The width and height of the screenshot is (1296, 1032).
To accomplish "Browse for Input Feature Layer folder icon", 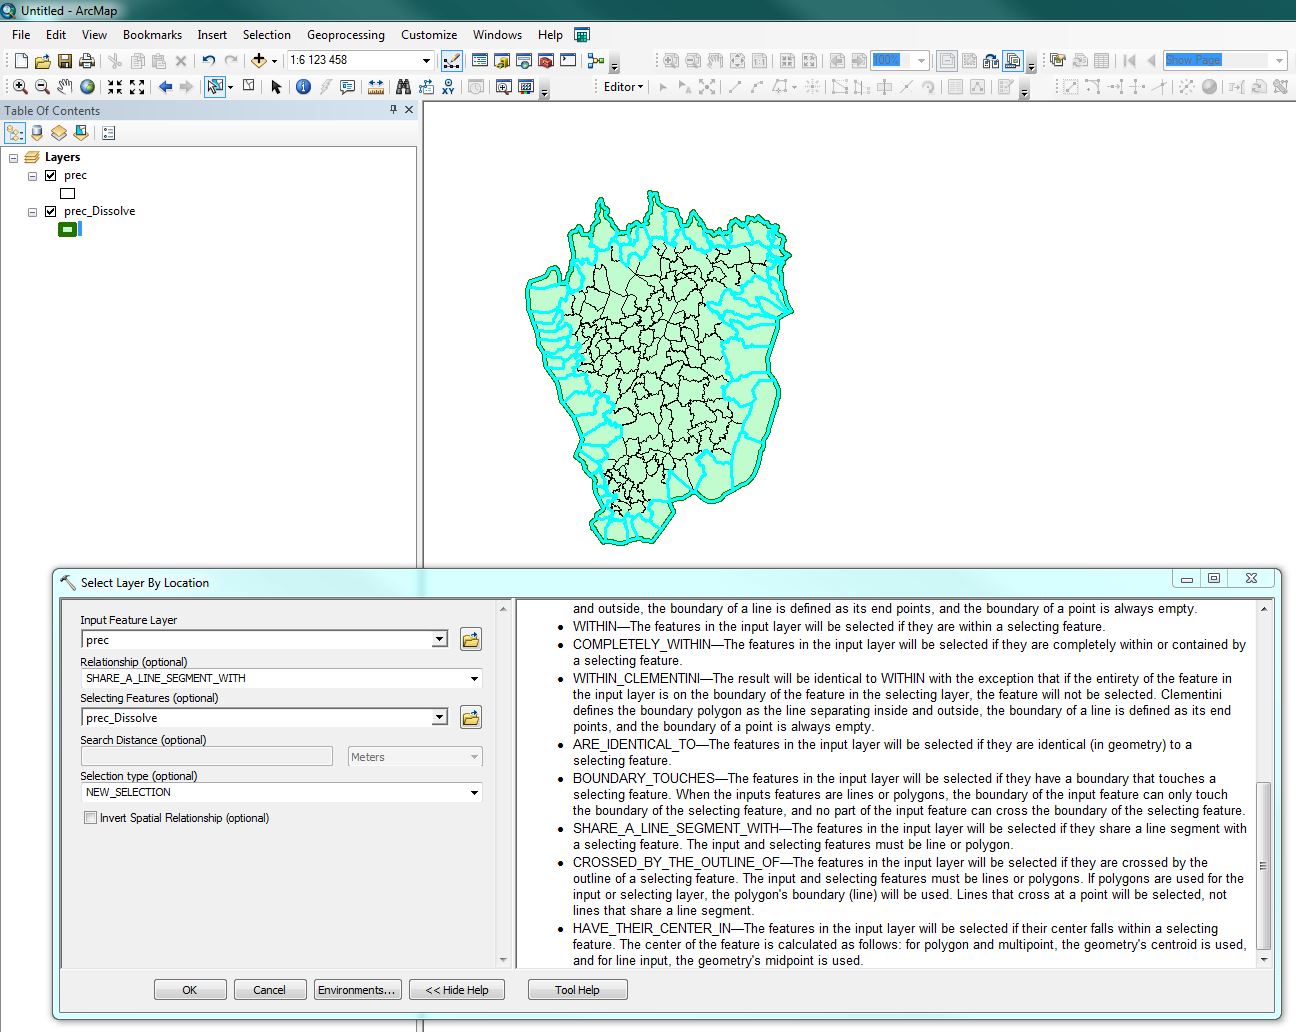I will (470, 639).
